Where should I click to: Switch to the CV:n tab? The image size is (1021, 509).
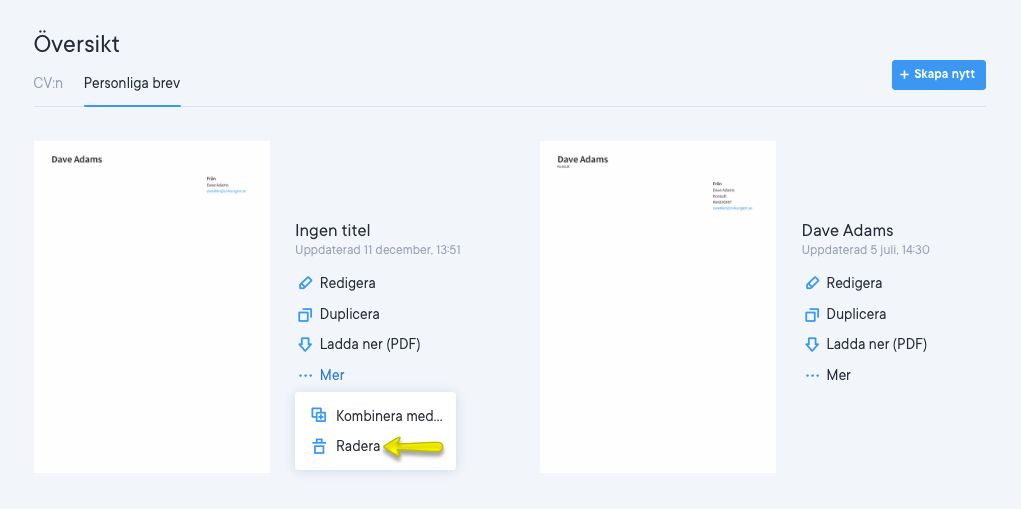[x=48, y=83]
